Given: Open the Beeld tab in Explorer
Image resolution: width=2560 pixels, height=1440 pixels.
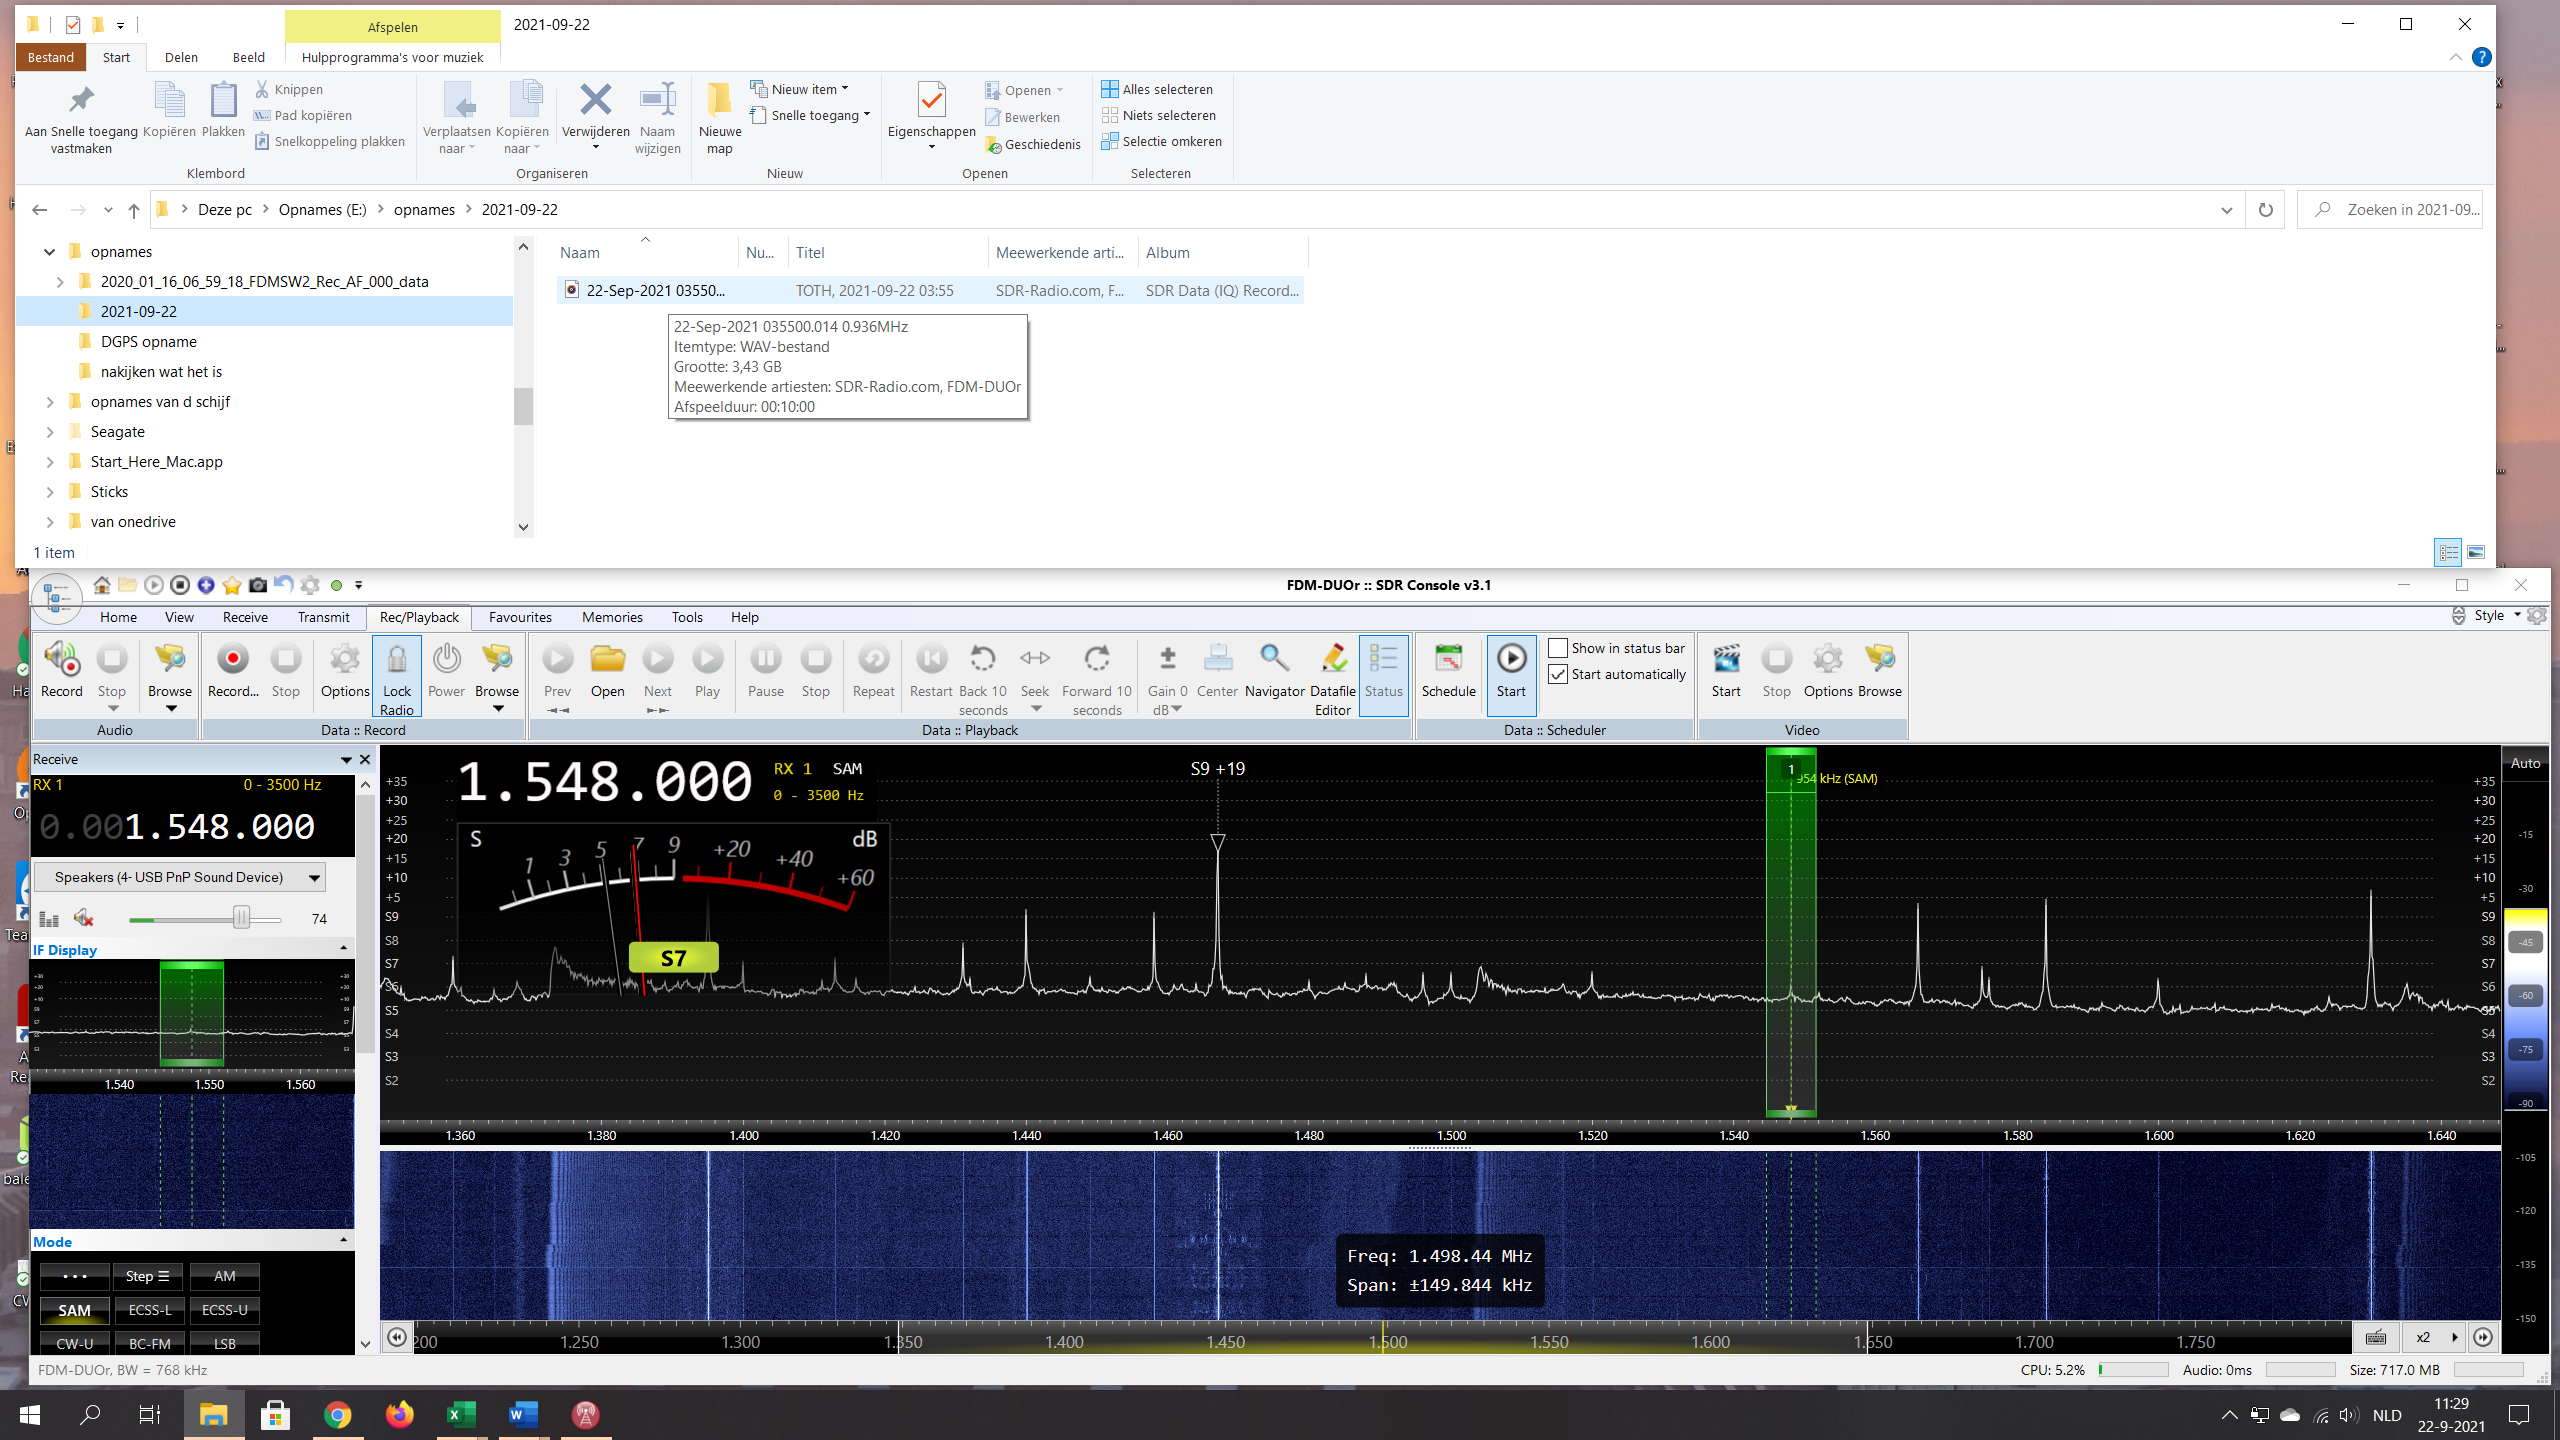Looking at the screenshot, I should coord(248,57).
